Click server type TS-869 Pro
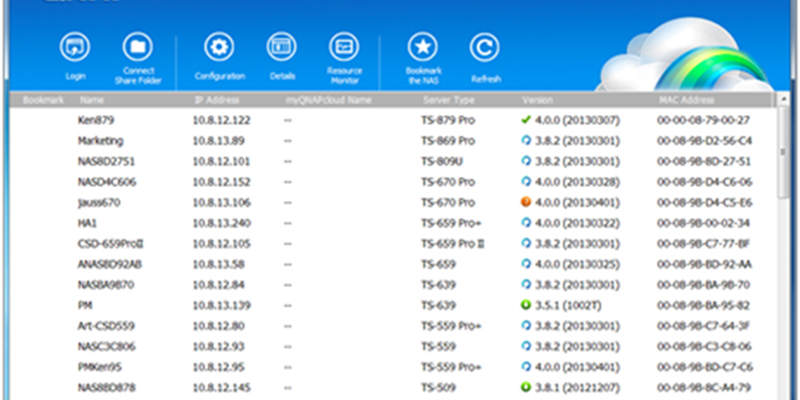The width and height of the screenshot is (800, 400). click(x=448, y=141)
